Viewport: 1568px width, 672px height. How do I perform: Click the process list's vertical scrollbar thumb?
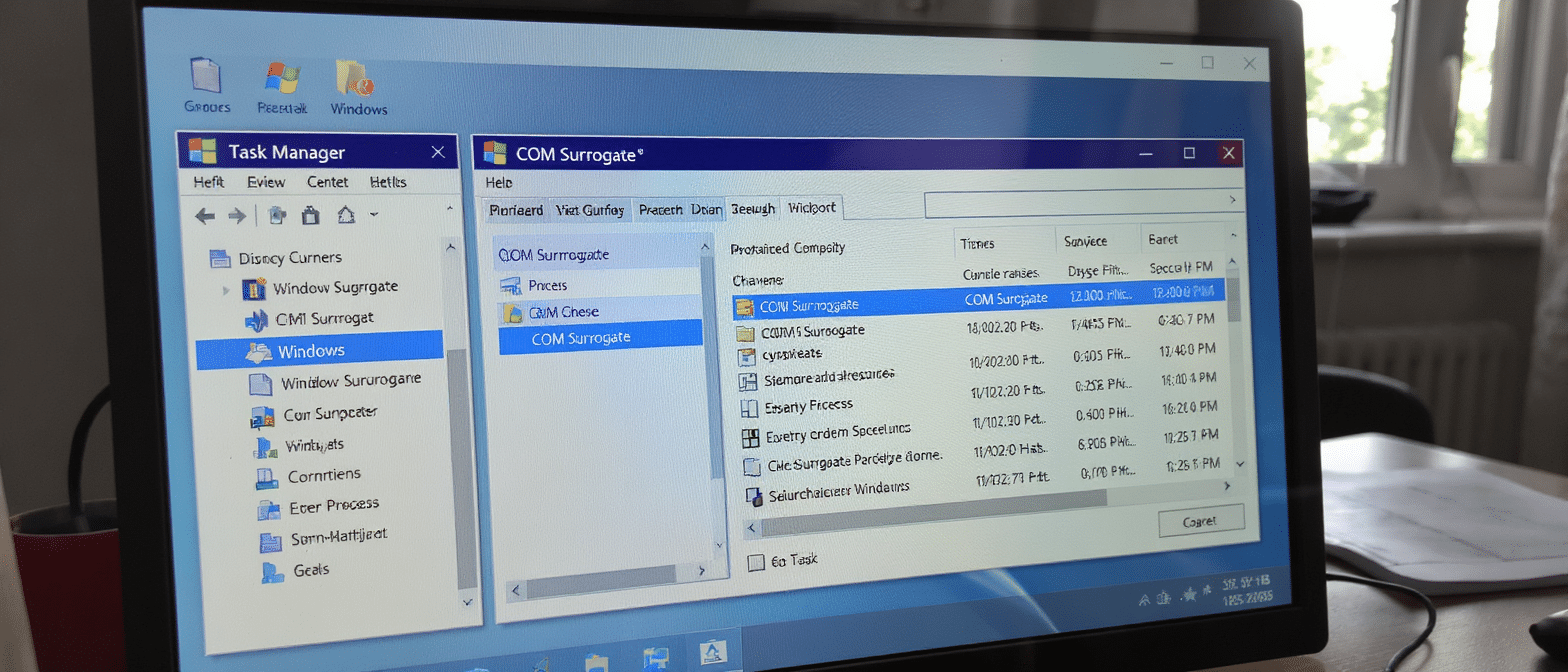[1233, 300]
